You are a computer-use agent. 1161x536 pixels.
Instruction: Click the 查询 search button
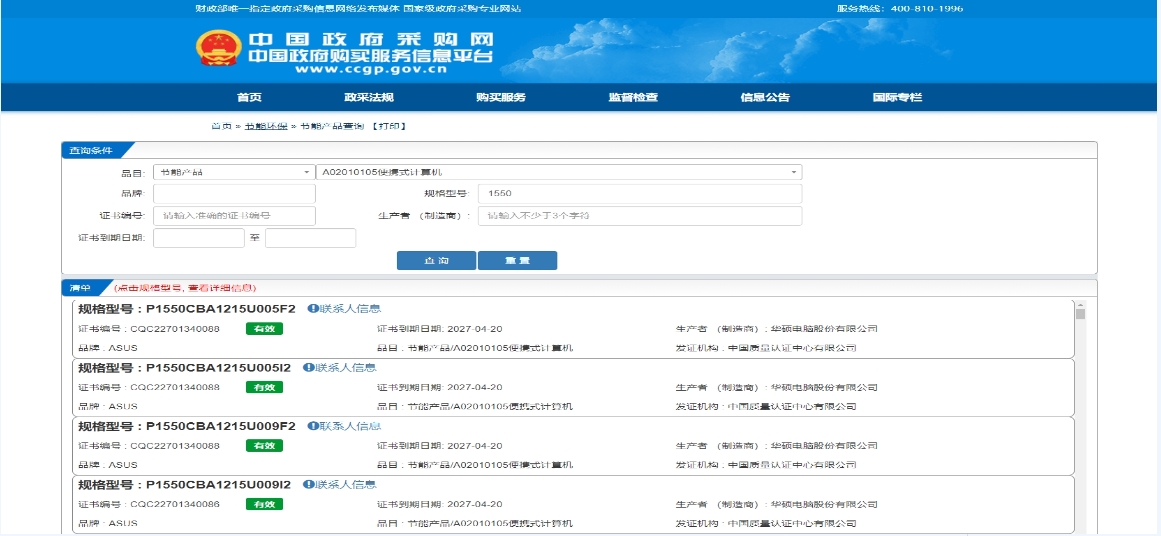pyautogui.click(x=436, y=260)
